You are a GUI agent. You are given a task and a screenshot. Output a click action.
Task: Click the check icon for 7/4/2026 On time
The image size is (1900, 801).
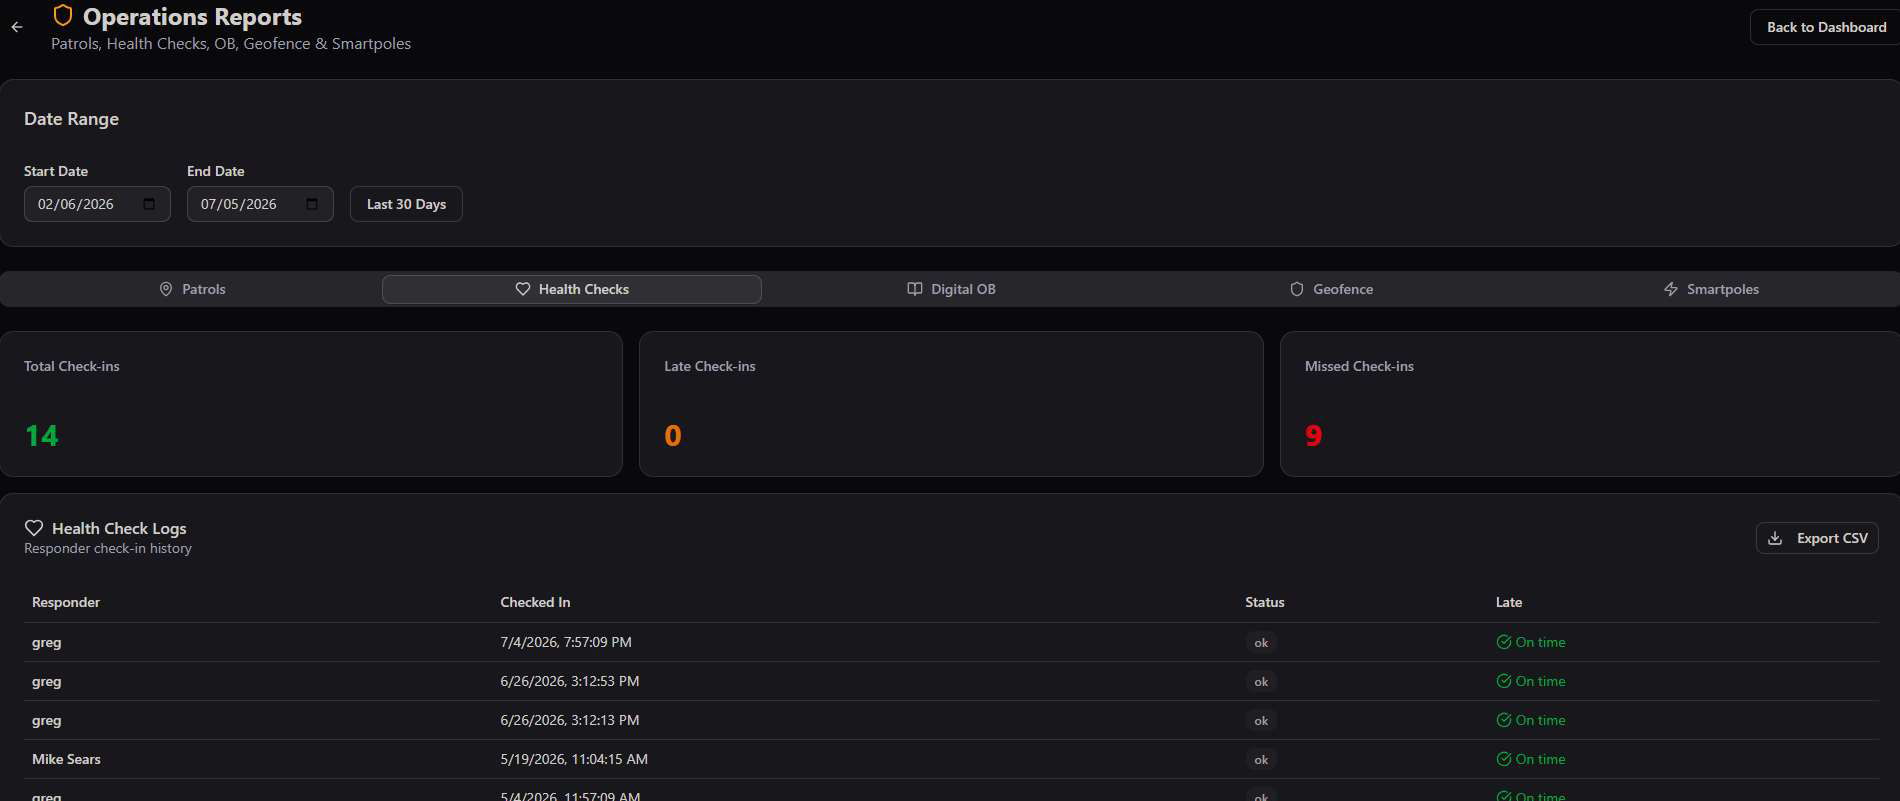tap(1504, 642)
